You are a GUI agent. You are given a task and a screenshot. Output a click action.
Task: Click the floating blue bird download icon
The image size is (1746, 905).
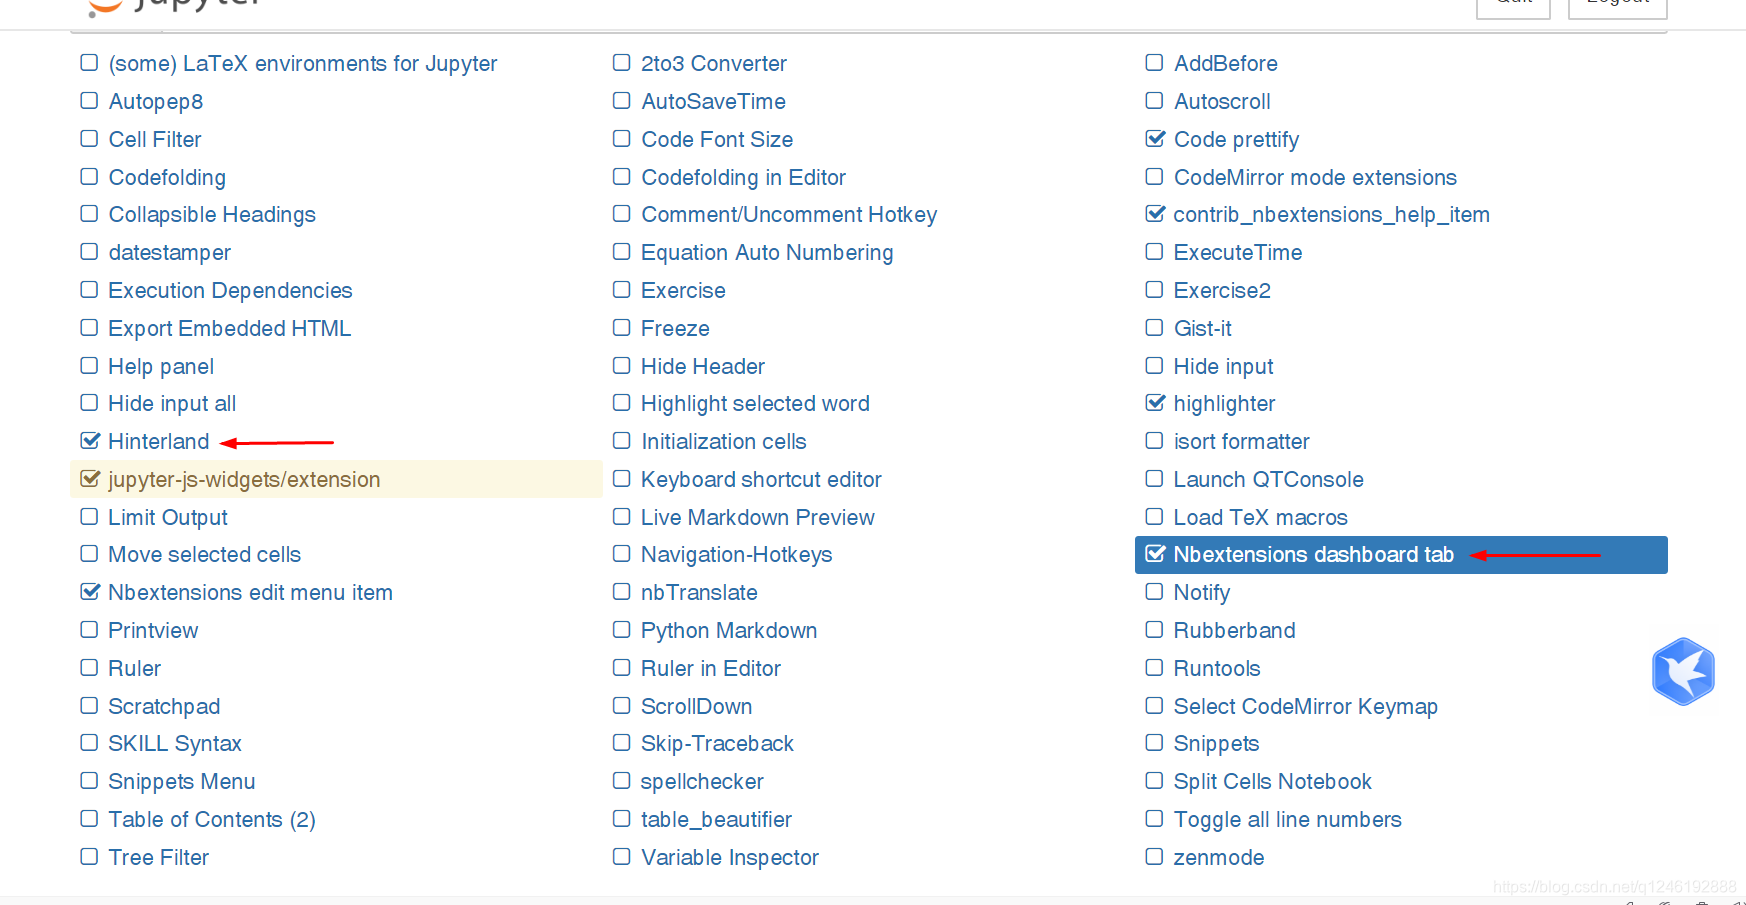click(1684, 671)
